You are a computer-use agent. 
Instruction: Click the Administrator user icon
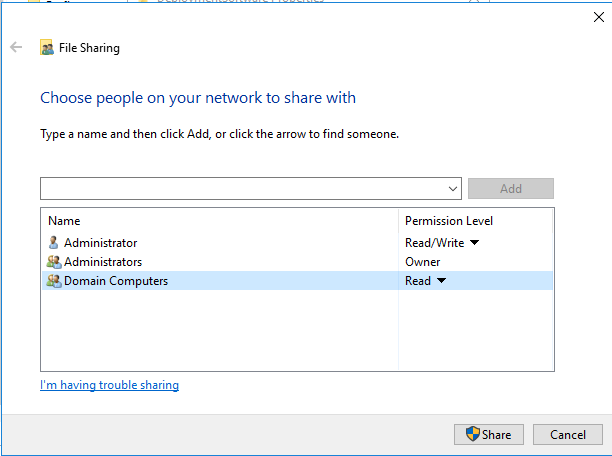(x=53, y=243)
